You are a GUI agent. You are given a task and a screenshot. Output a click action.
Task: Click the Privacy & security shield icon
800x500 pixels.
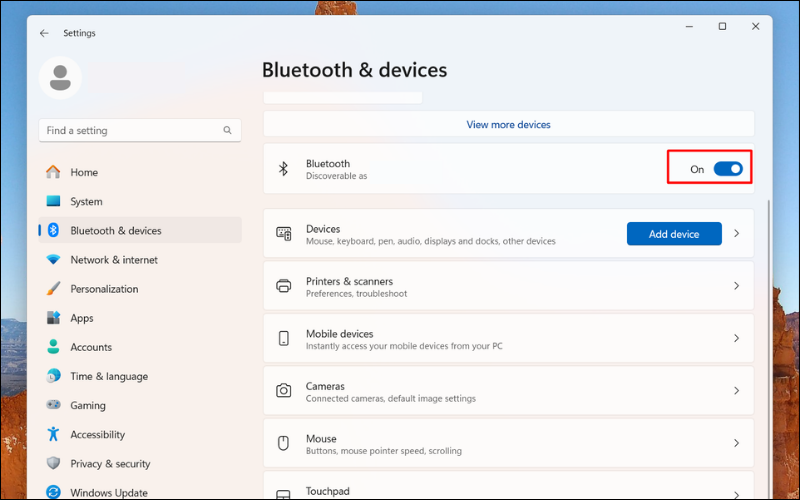pyautogui.click(x=53, y=463)
